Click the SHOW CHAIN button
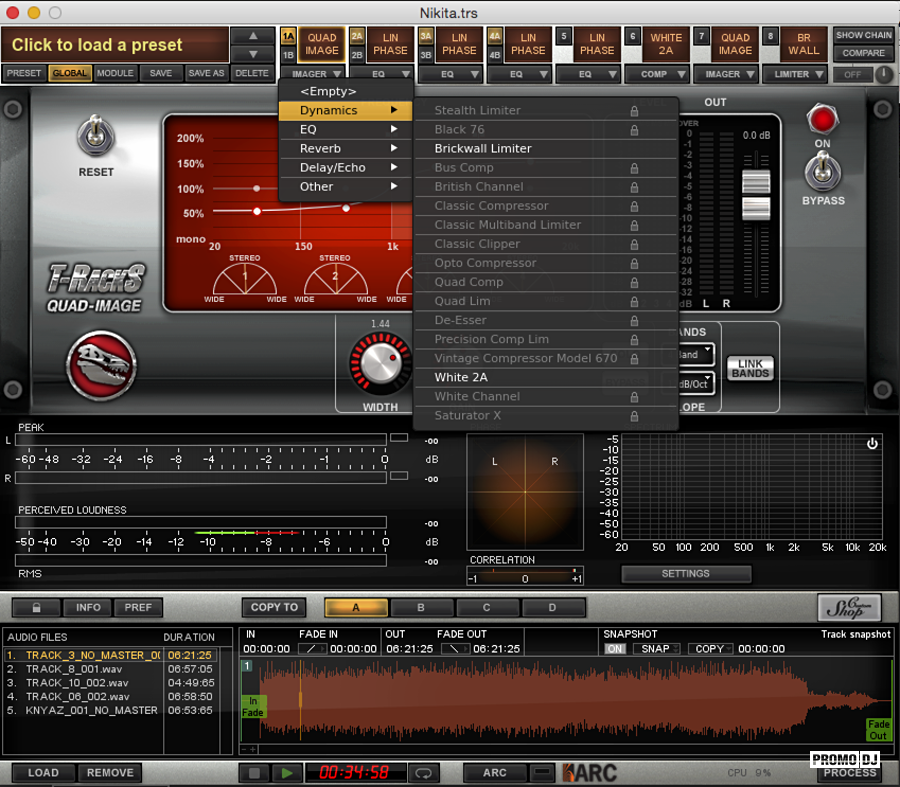The height and width of the screenshot is (787, 900). pyautogui.click(x=863, y=36)
